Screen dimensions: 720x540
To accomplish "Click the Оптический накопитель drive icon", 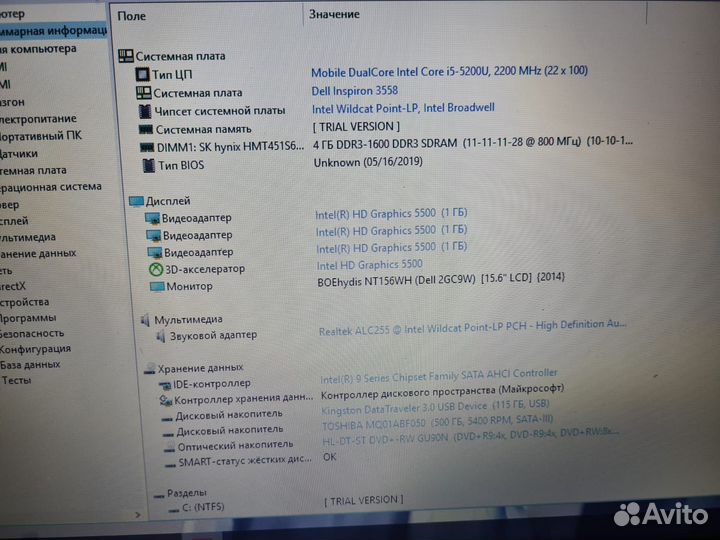I will [x=165, y=447].
